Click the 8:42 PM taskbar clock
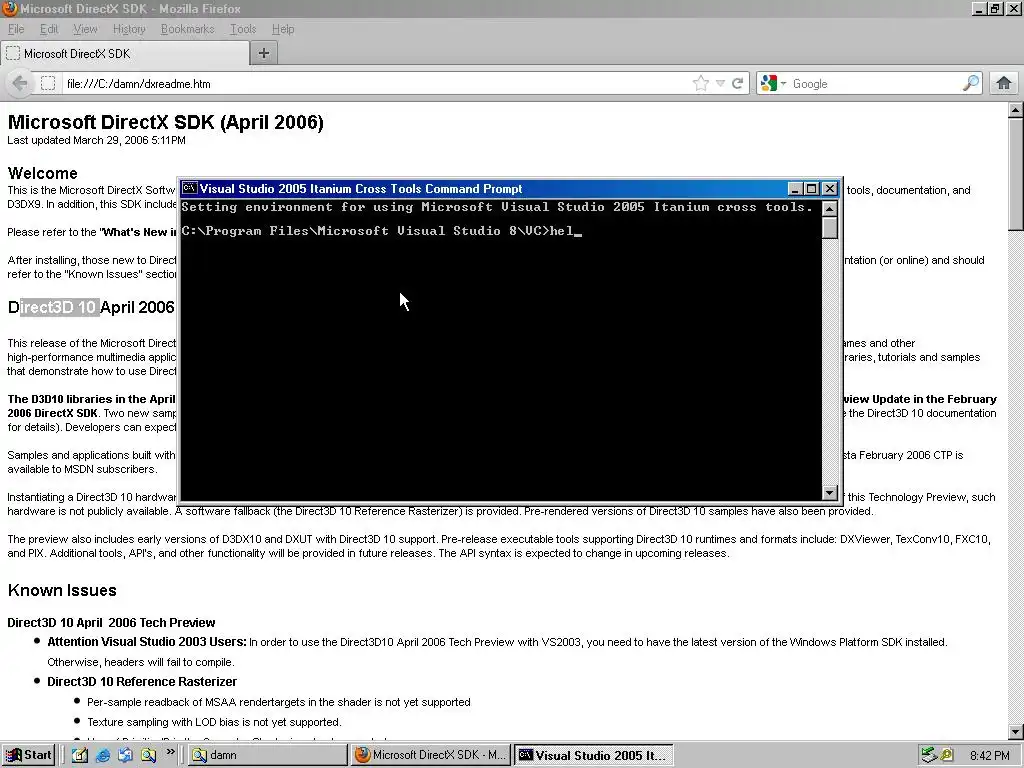Viewport: 1024px width, 768px height. 989,756
